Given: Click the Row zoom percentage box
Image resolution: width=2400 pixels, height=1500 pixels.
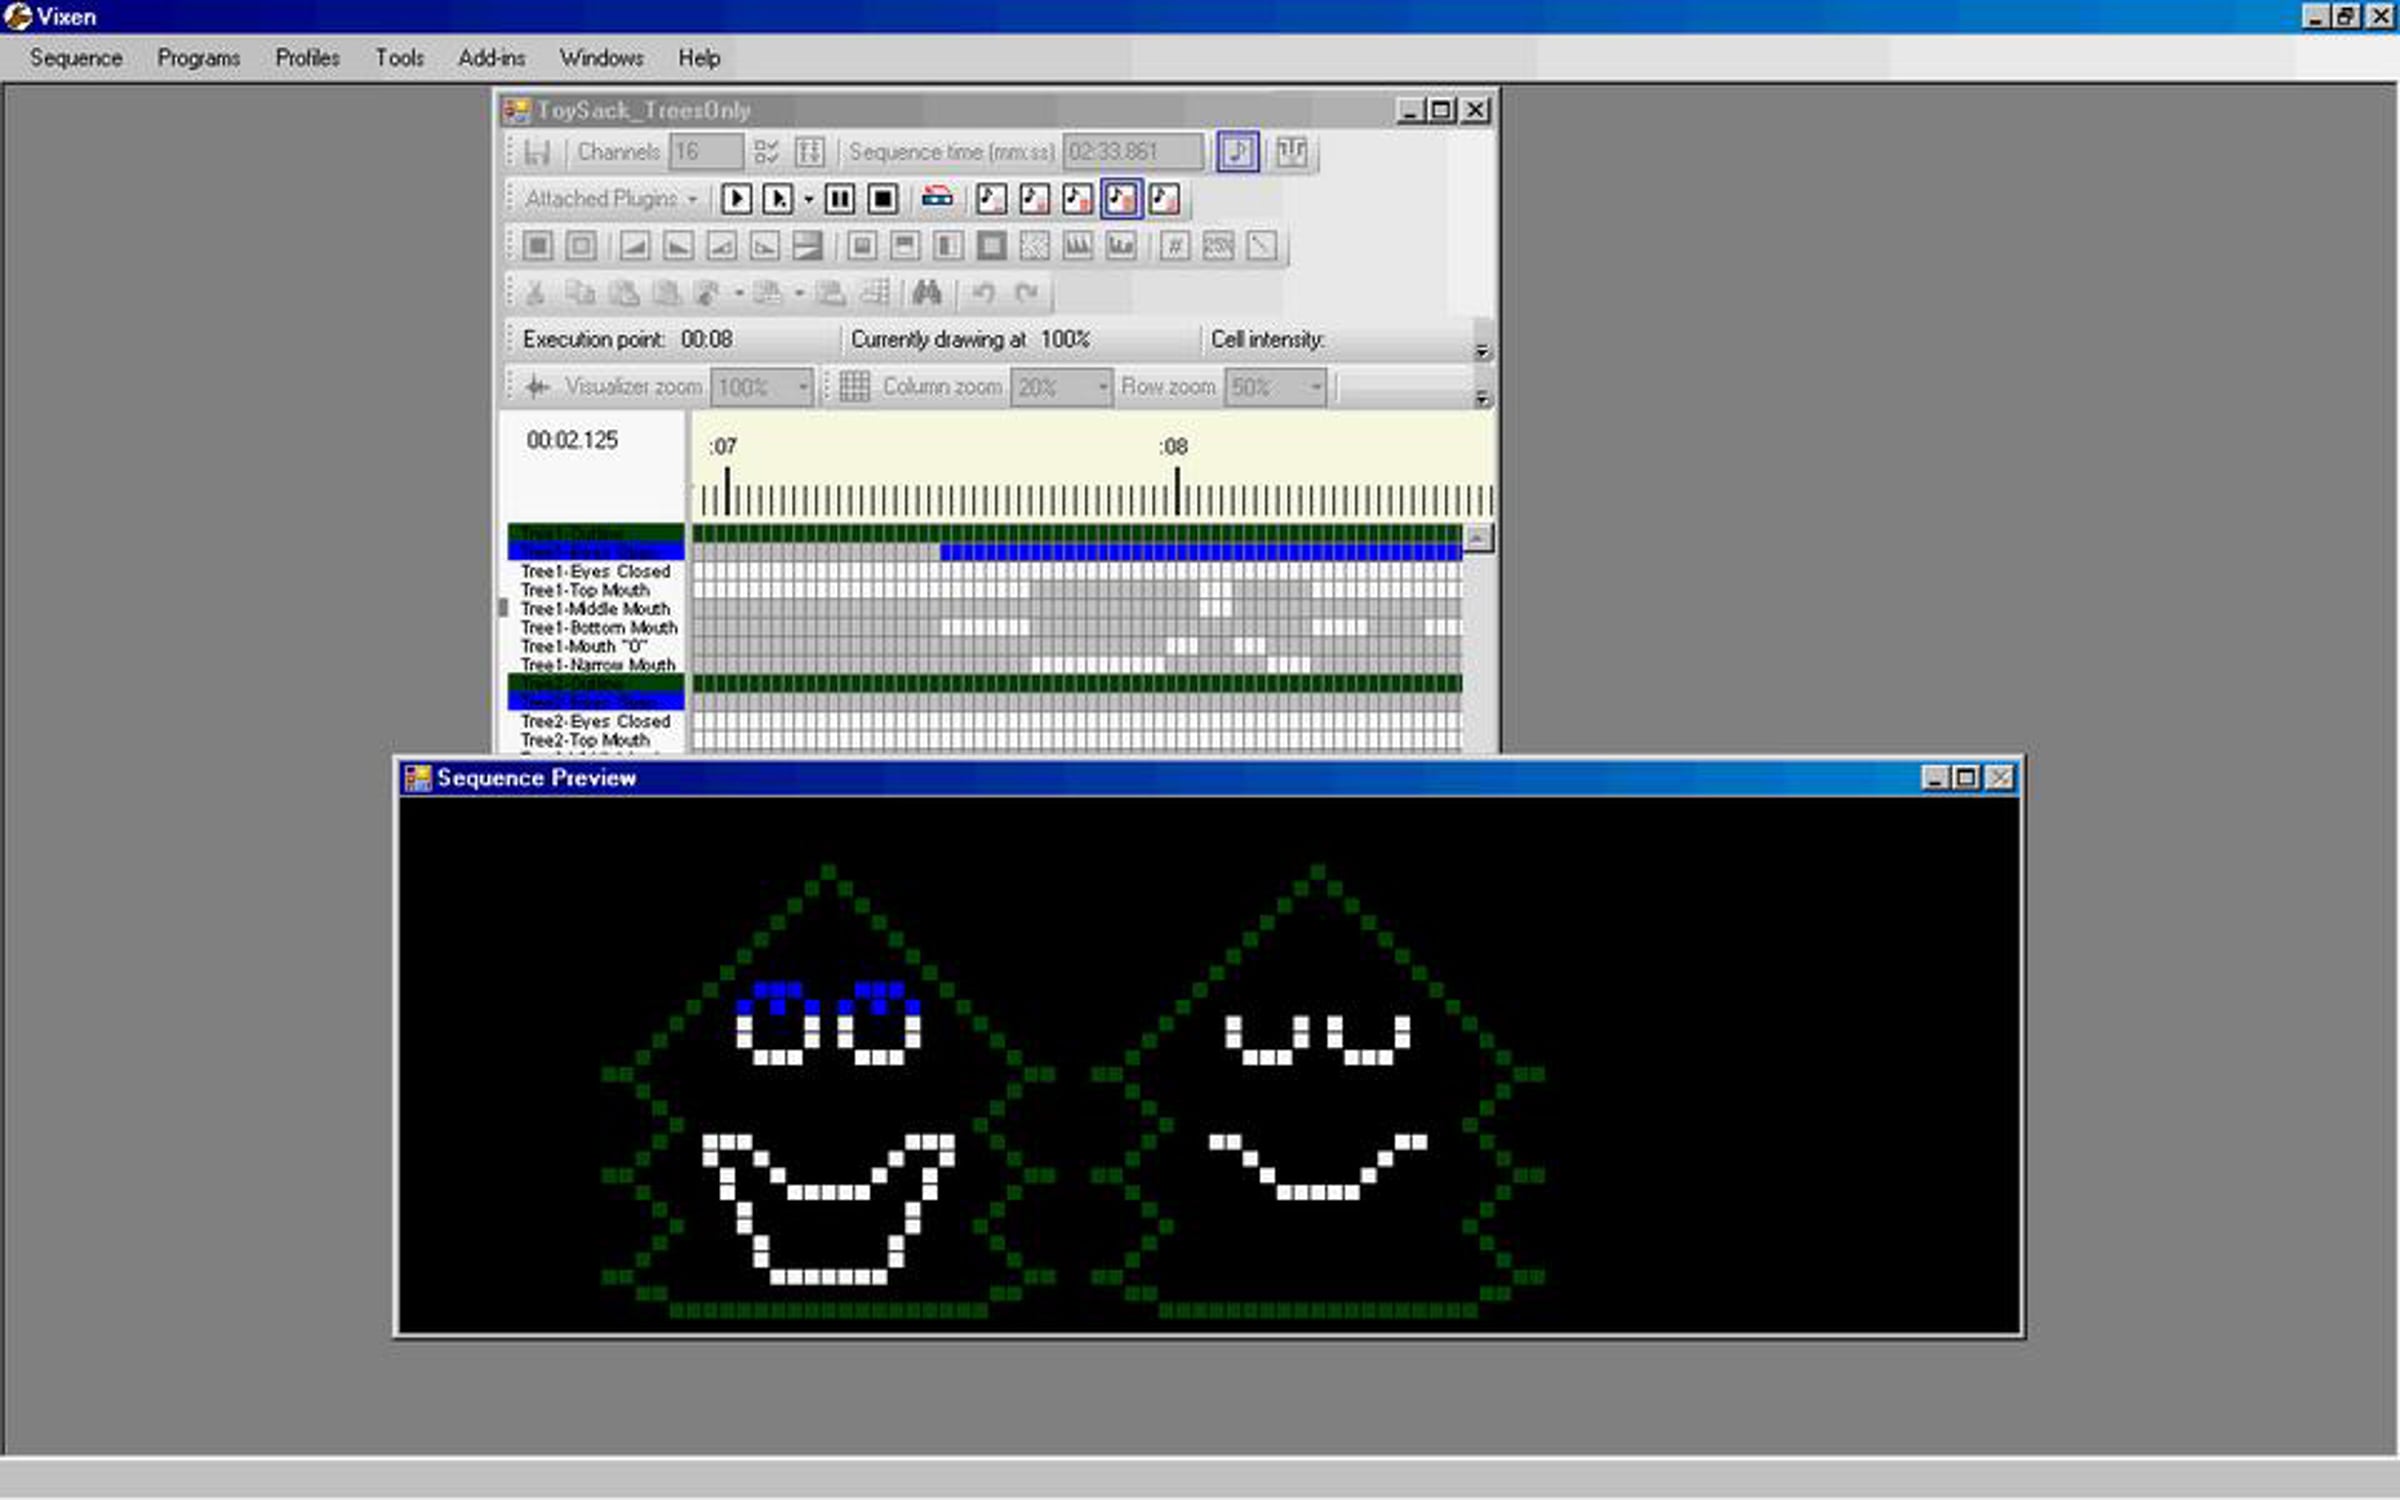Looking at the screenshot, I should coord(1264,387).
